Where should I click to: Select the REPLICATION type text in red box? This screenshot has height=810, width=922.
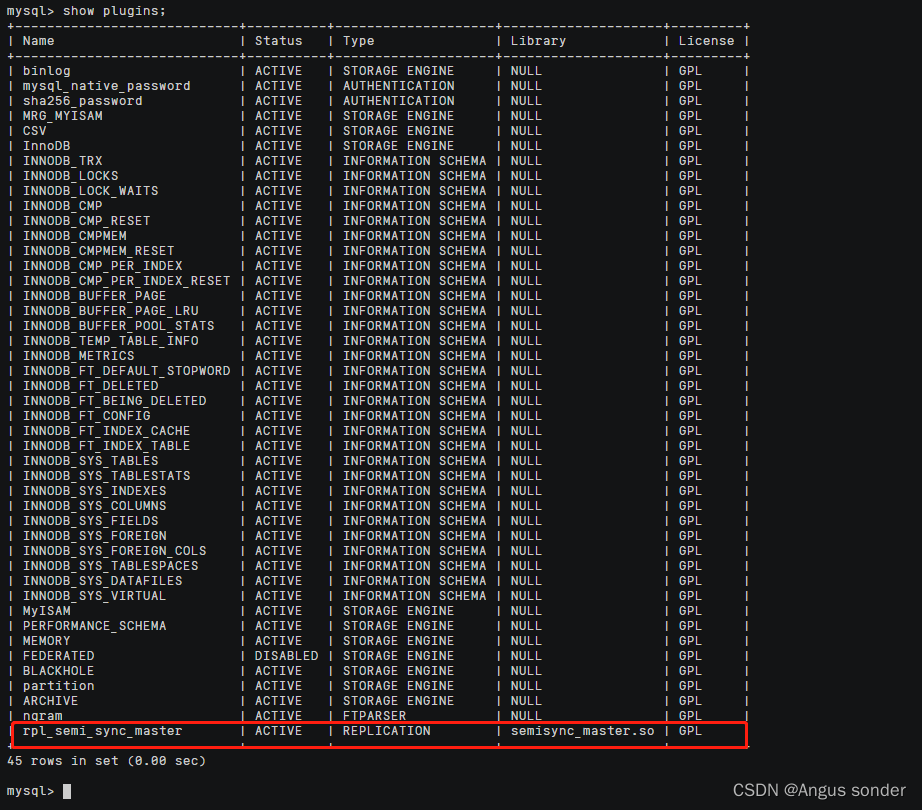(386, 730)
